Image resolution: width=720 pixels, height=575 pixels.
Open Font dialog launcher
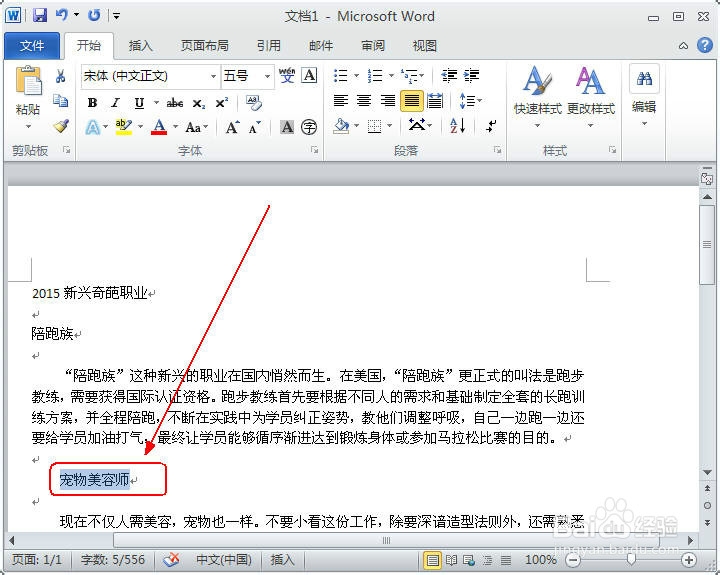[315, 150]
